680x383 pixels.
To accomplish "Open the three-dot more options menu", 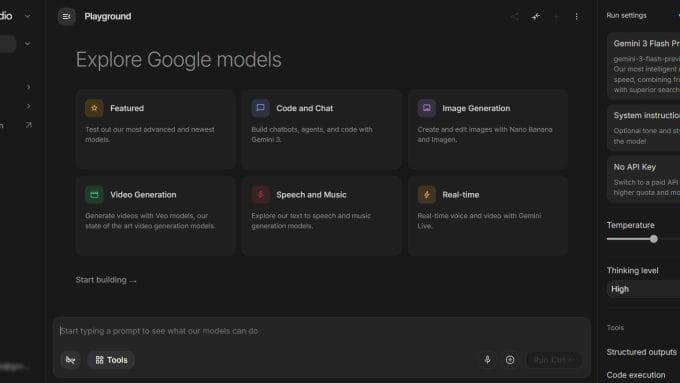I will click(x=576, y=16).
